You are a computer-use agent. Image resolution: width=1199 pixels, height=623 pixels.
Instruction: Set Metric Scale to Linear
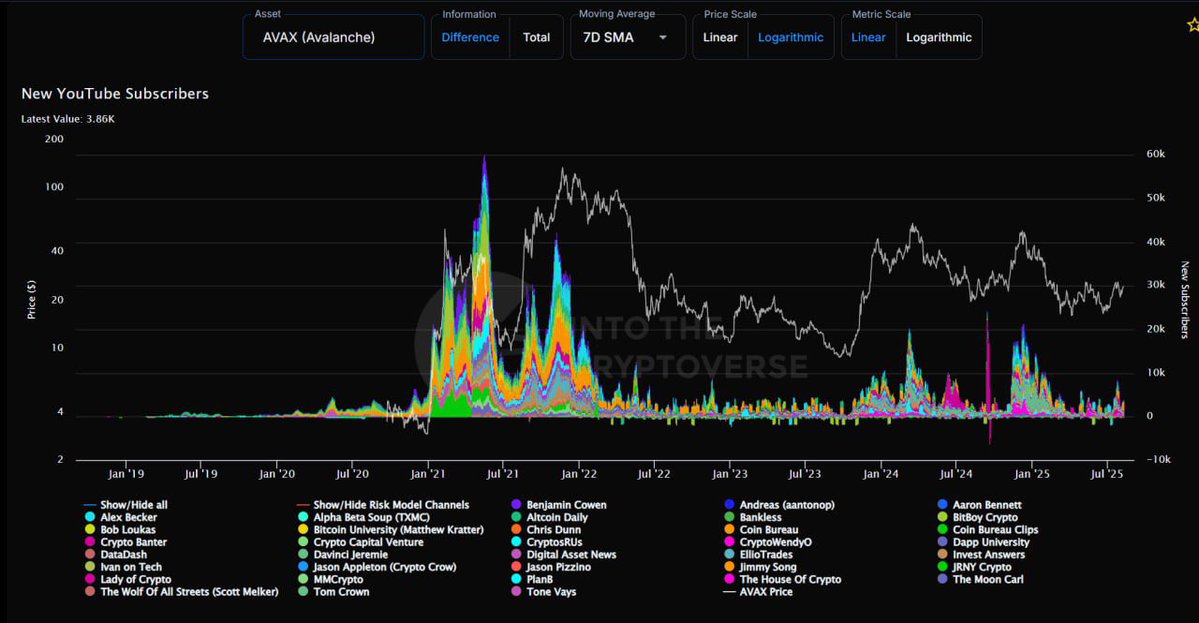pos(869,37)
